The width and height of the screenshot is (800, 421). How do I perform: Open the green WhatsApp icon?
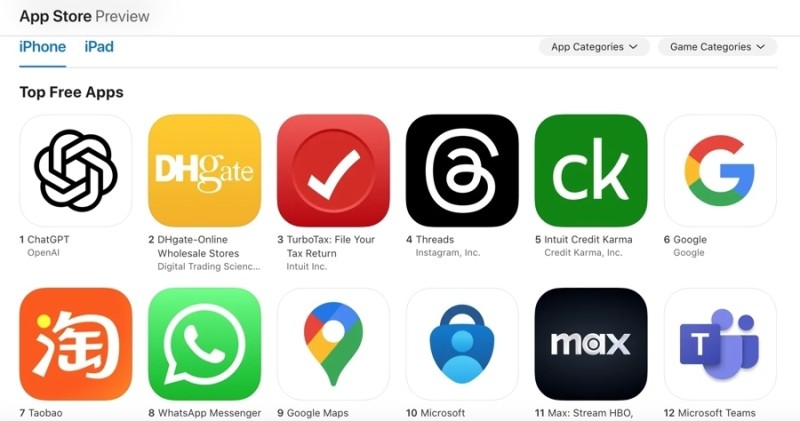pos(205,344)
